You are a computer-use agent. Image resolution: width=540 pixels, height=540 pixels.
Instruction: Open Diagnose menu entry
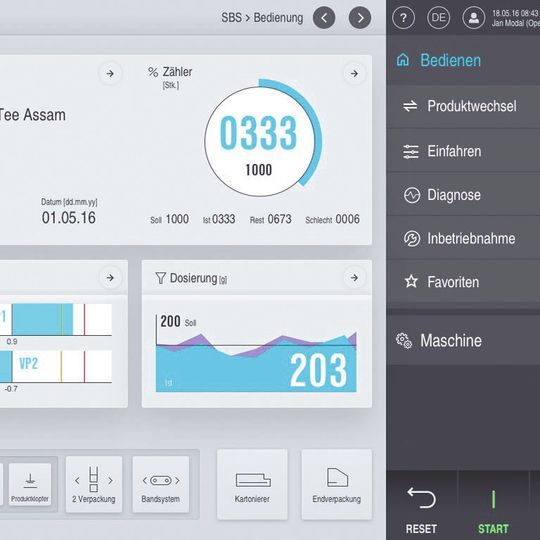click(463, 195)
